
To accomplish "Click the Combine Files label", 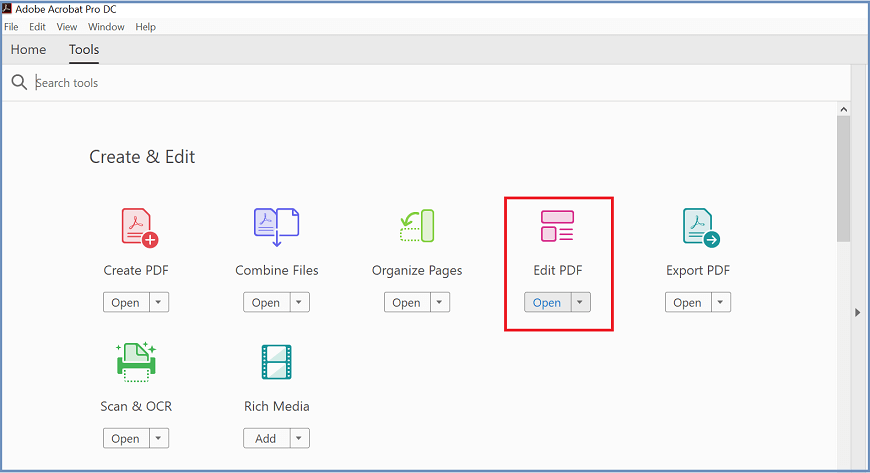I will pyautogui.click(x=276, y=270).
